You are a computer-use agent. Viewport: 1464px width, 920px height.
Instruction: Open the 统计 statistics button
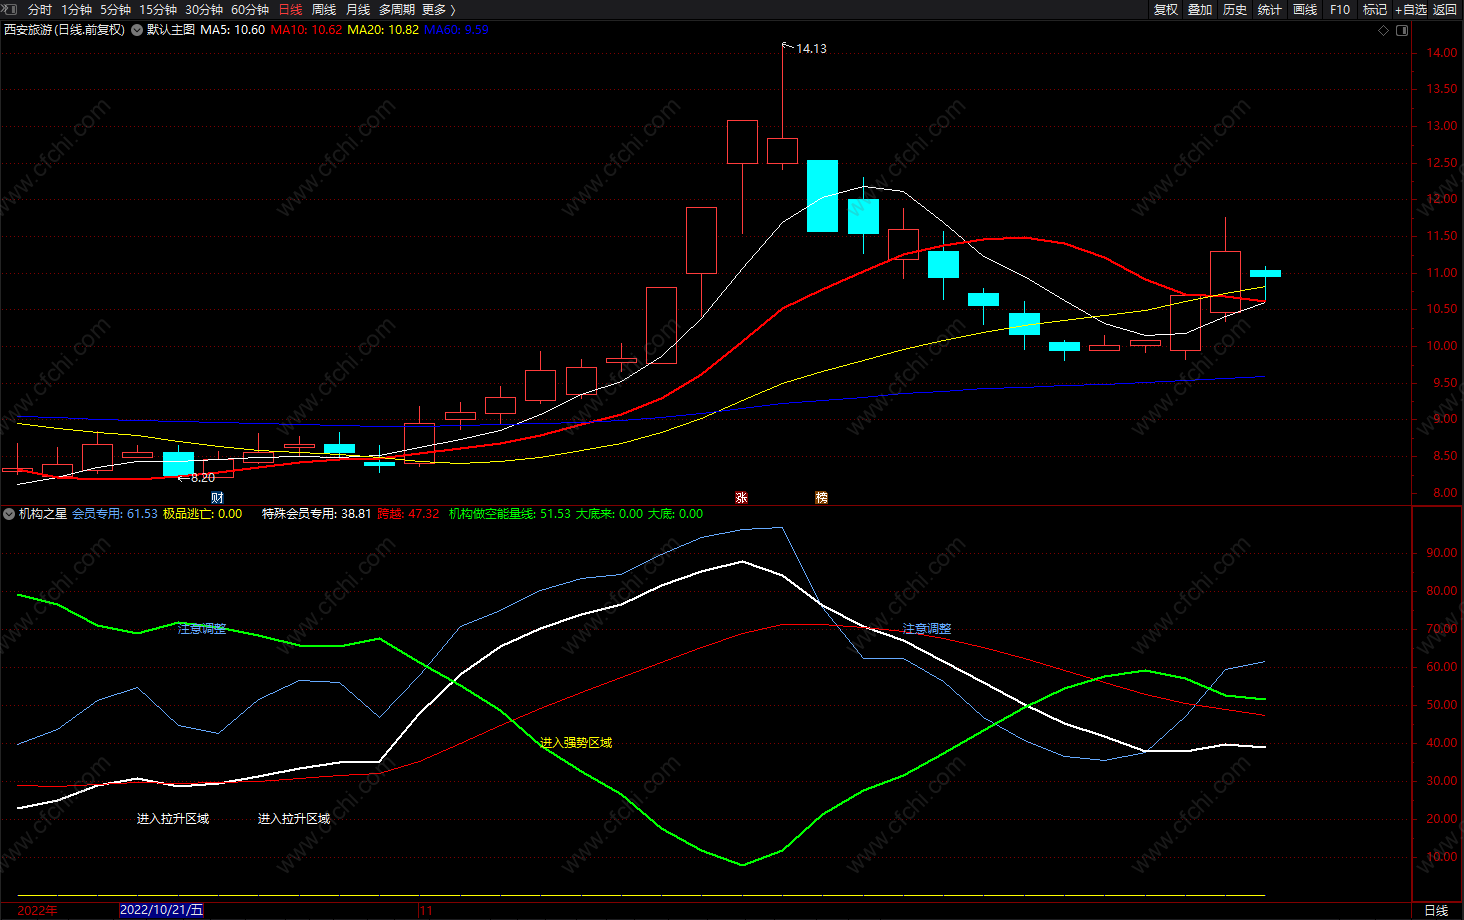1270,9
